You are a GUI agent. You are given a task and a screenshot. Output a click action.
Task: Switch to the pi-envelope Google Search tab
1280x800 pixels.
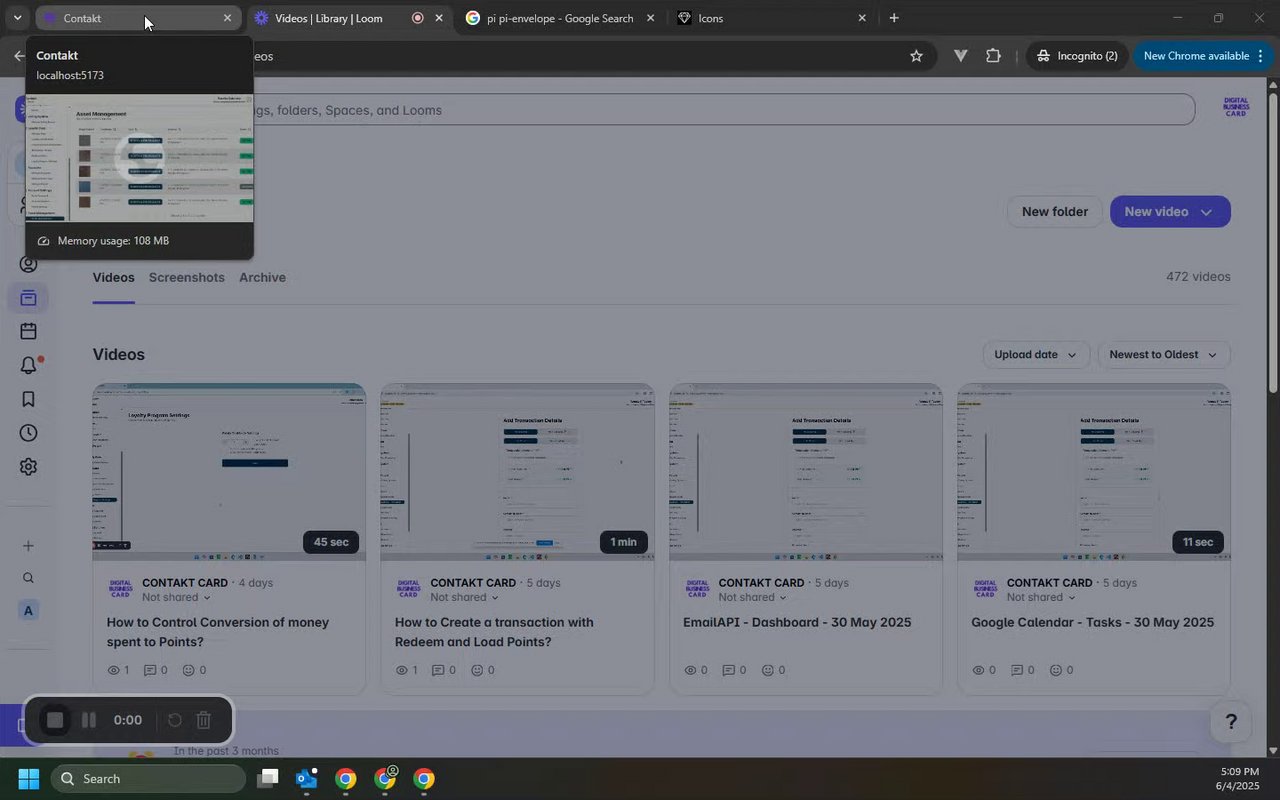tap(559, 18)
